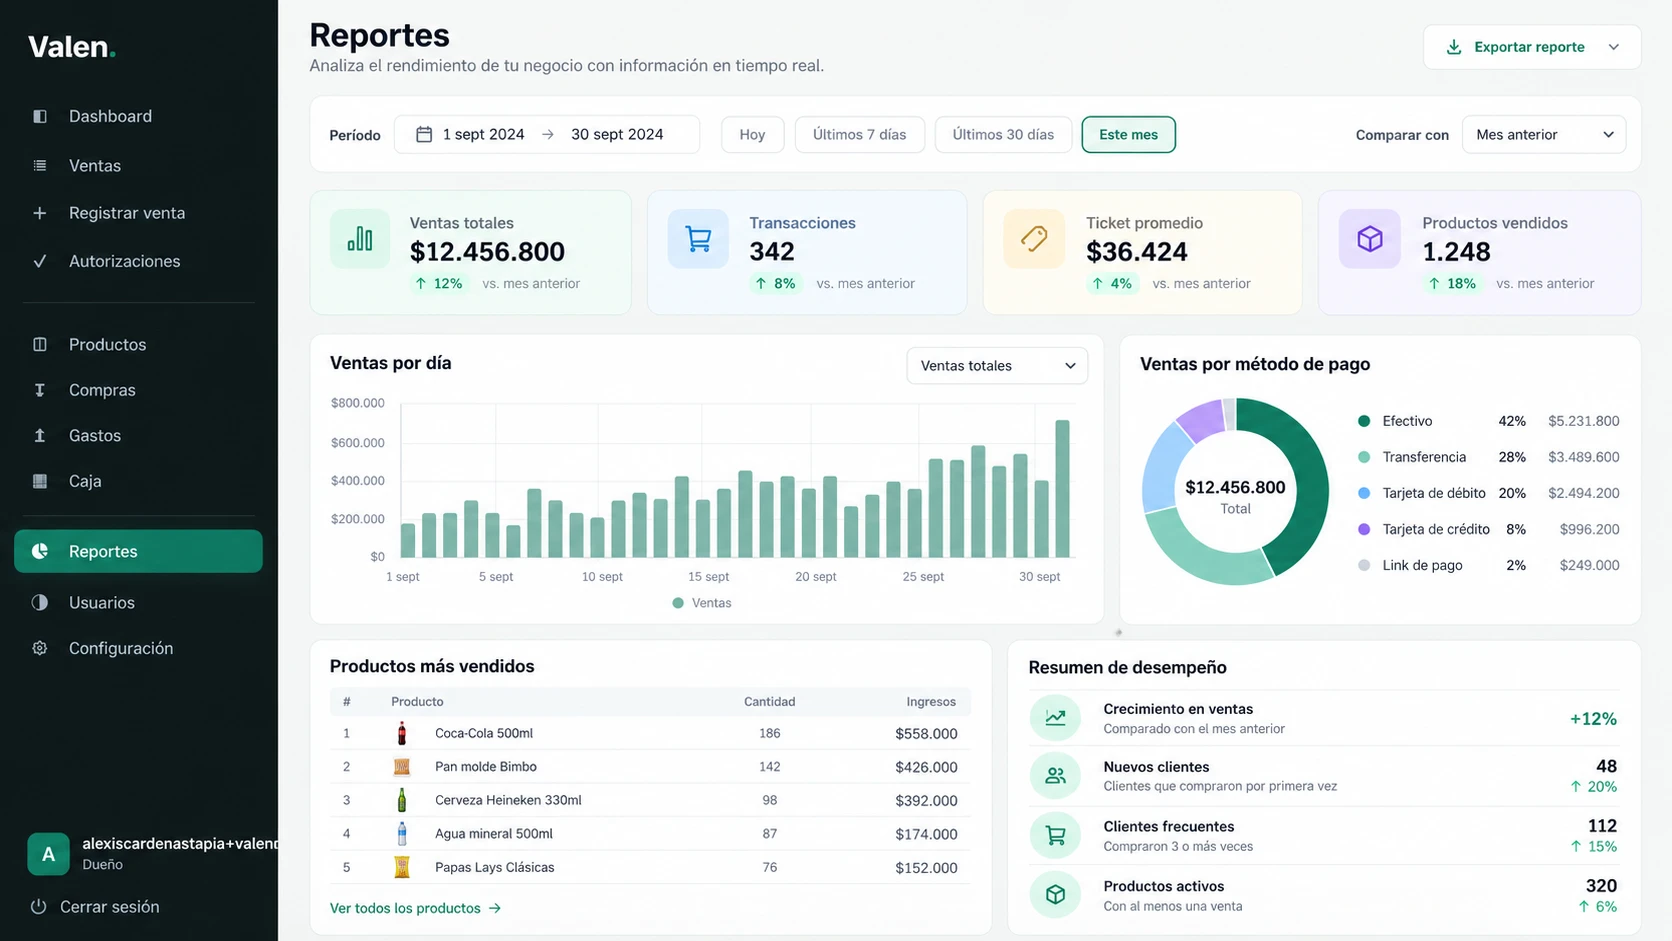The height and width of the screenshot is (941, 1672).
Task: Click the trend icon beside Crecimiento en ventas
Action: click(x=1055, y=718)
